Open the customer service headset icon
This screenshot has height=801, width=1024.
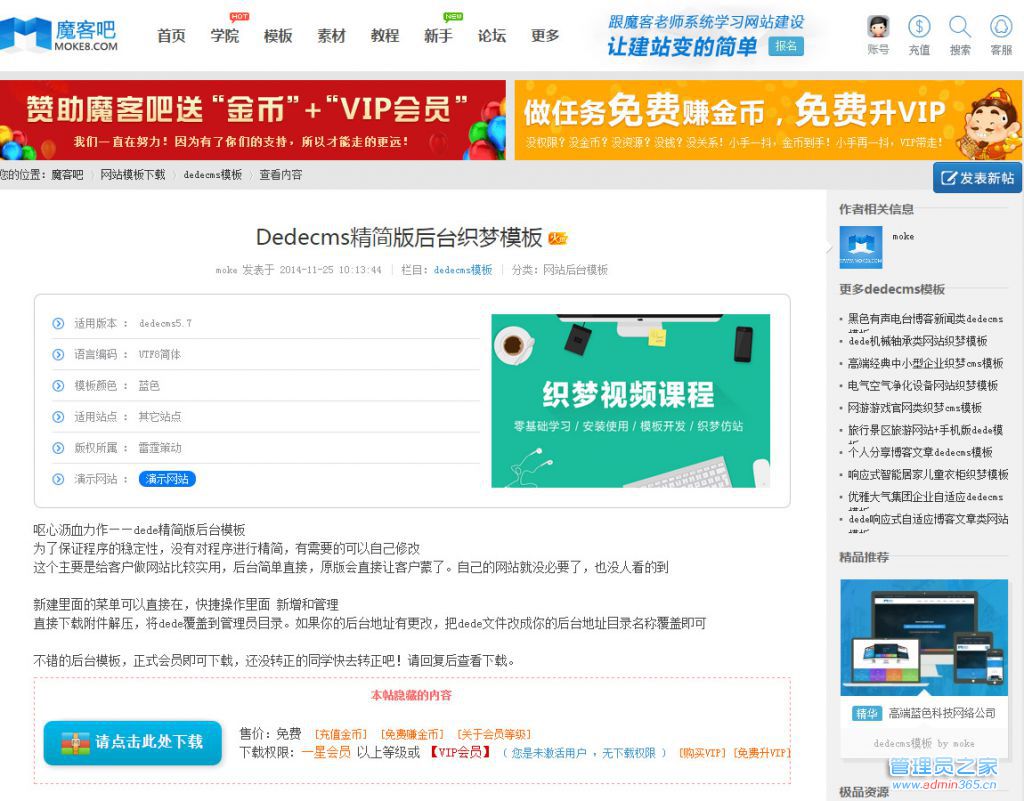pos(1000,27)
